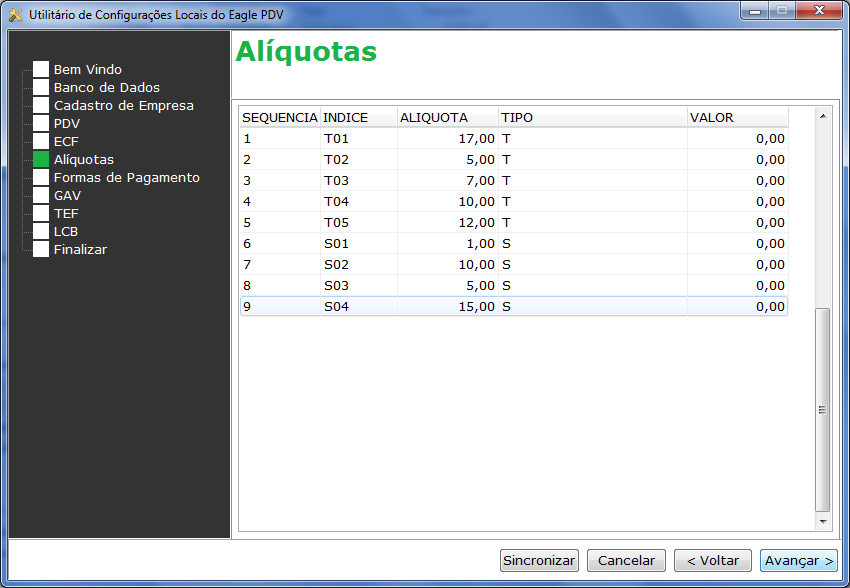The height and width of the screenshot is (588, 850).
Task: Sort by the SEQUENCIA column header
Action: [280, 117]
